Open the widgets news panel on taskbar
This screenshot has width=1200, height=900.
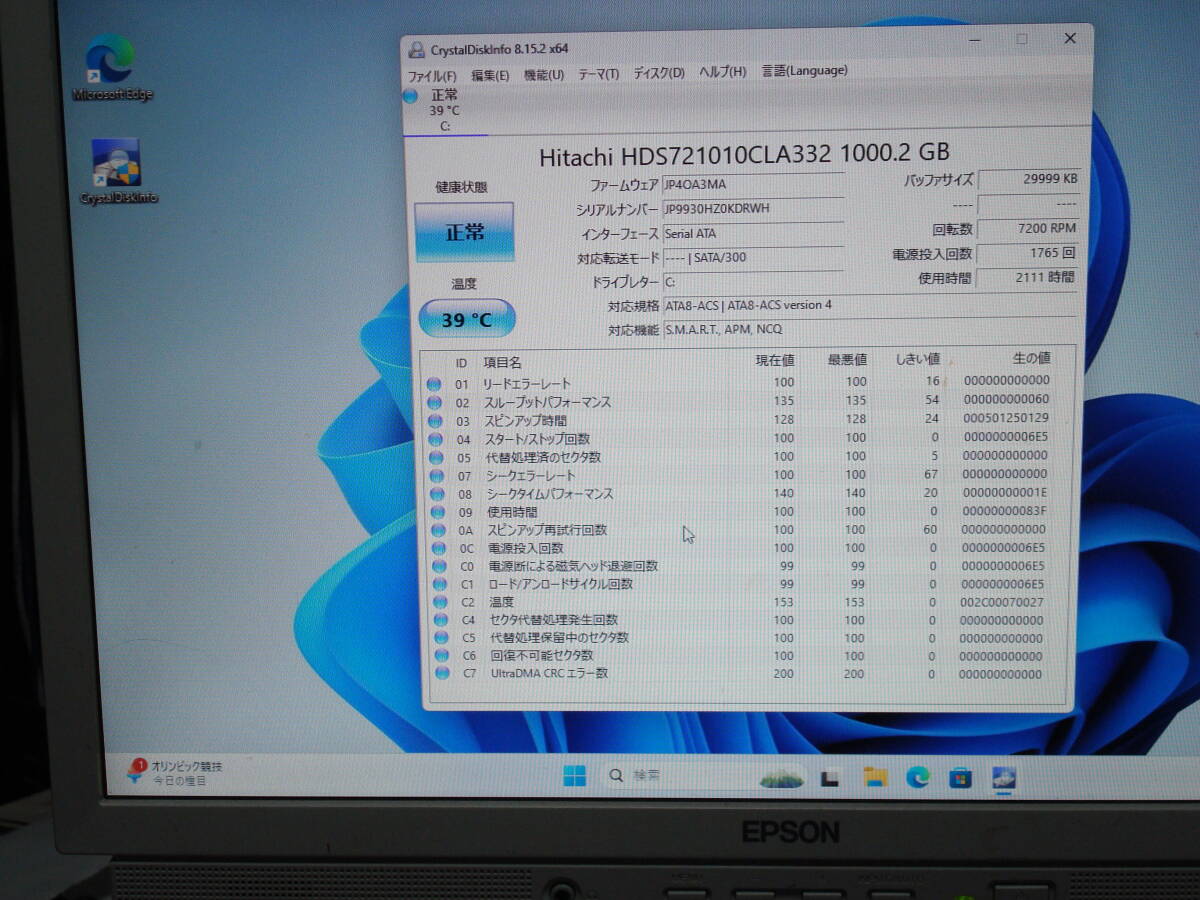pos(175,772)
